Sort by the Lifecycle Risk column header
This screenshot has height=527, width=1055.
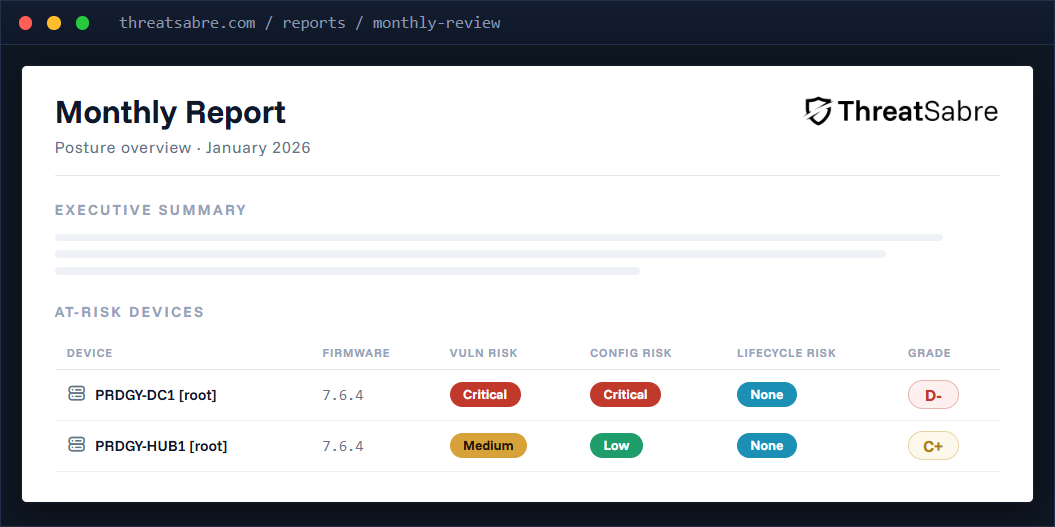coord(787,353)
